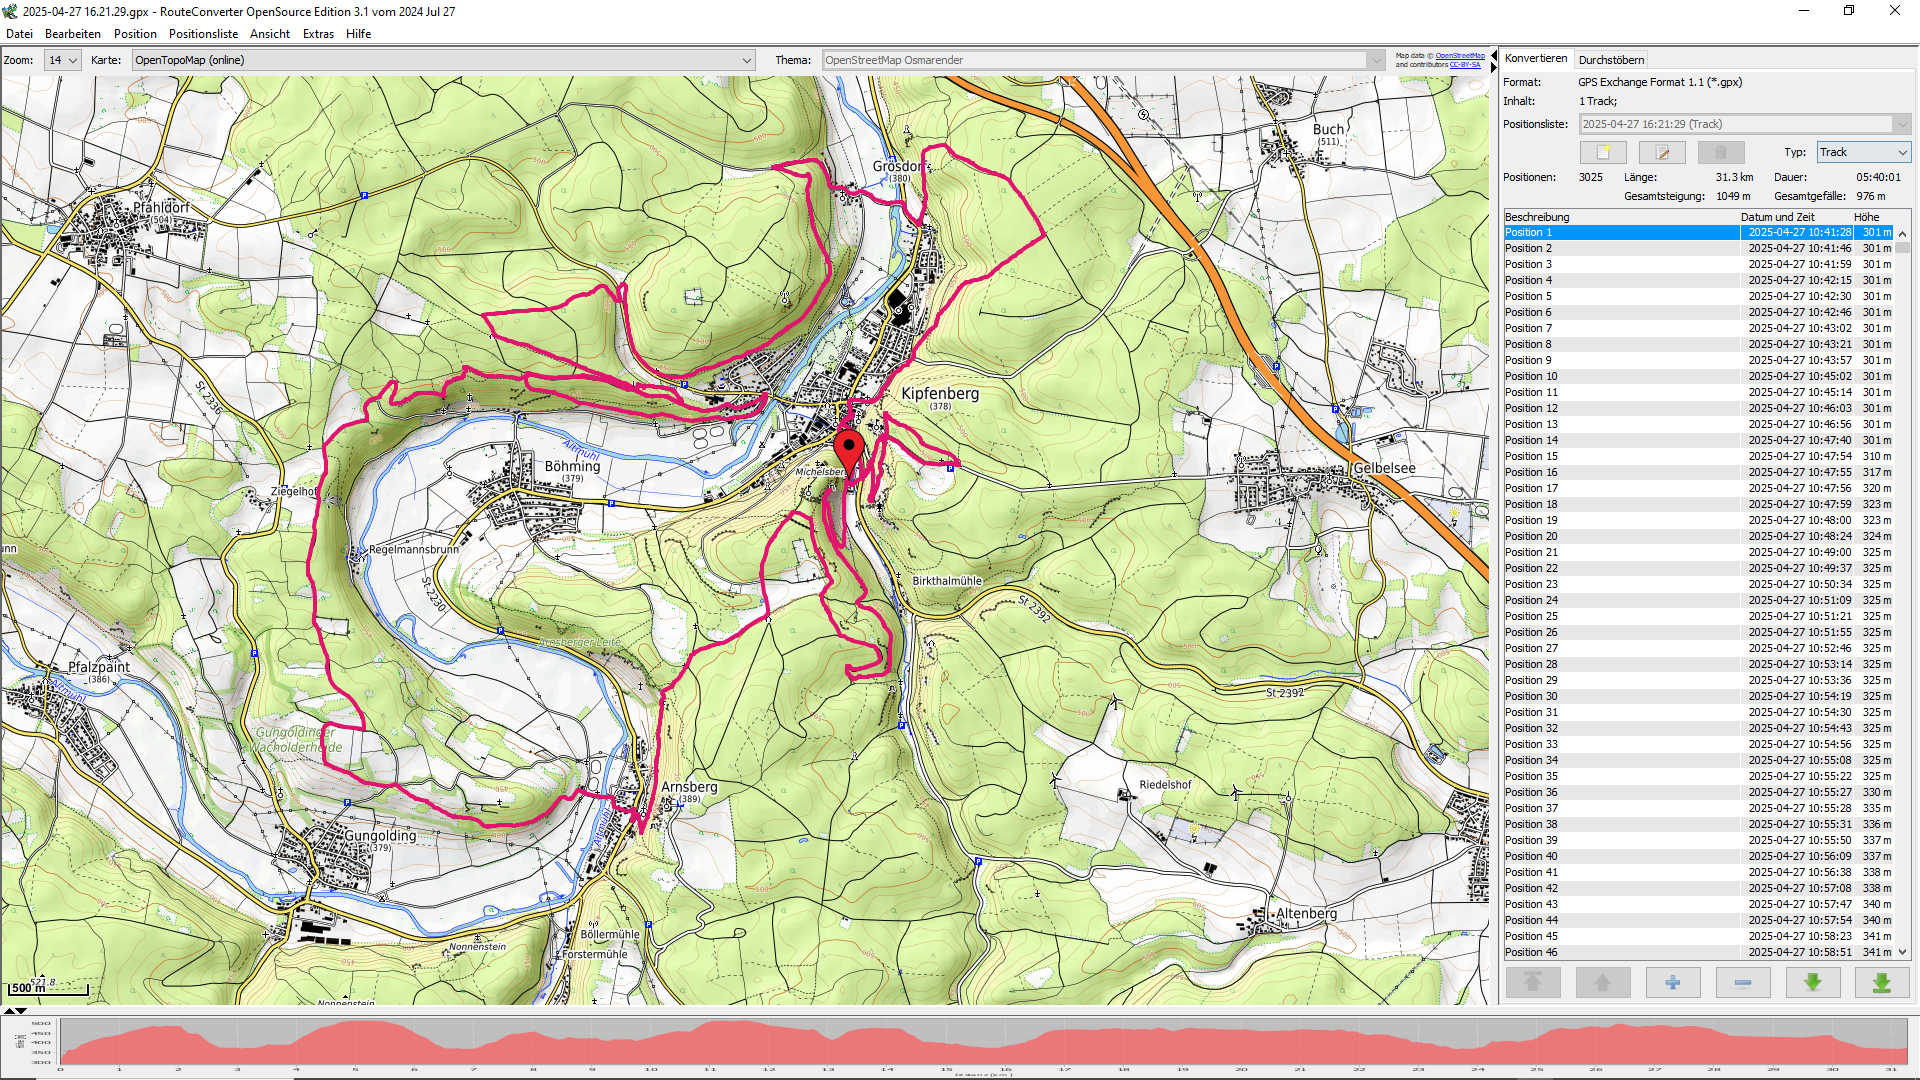Select the Position 20 row
The image size is (1920, 1080).
point(1699,536)
